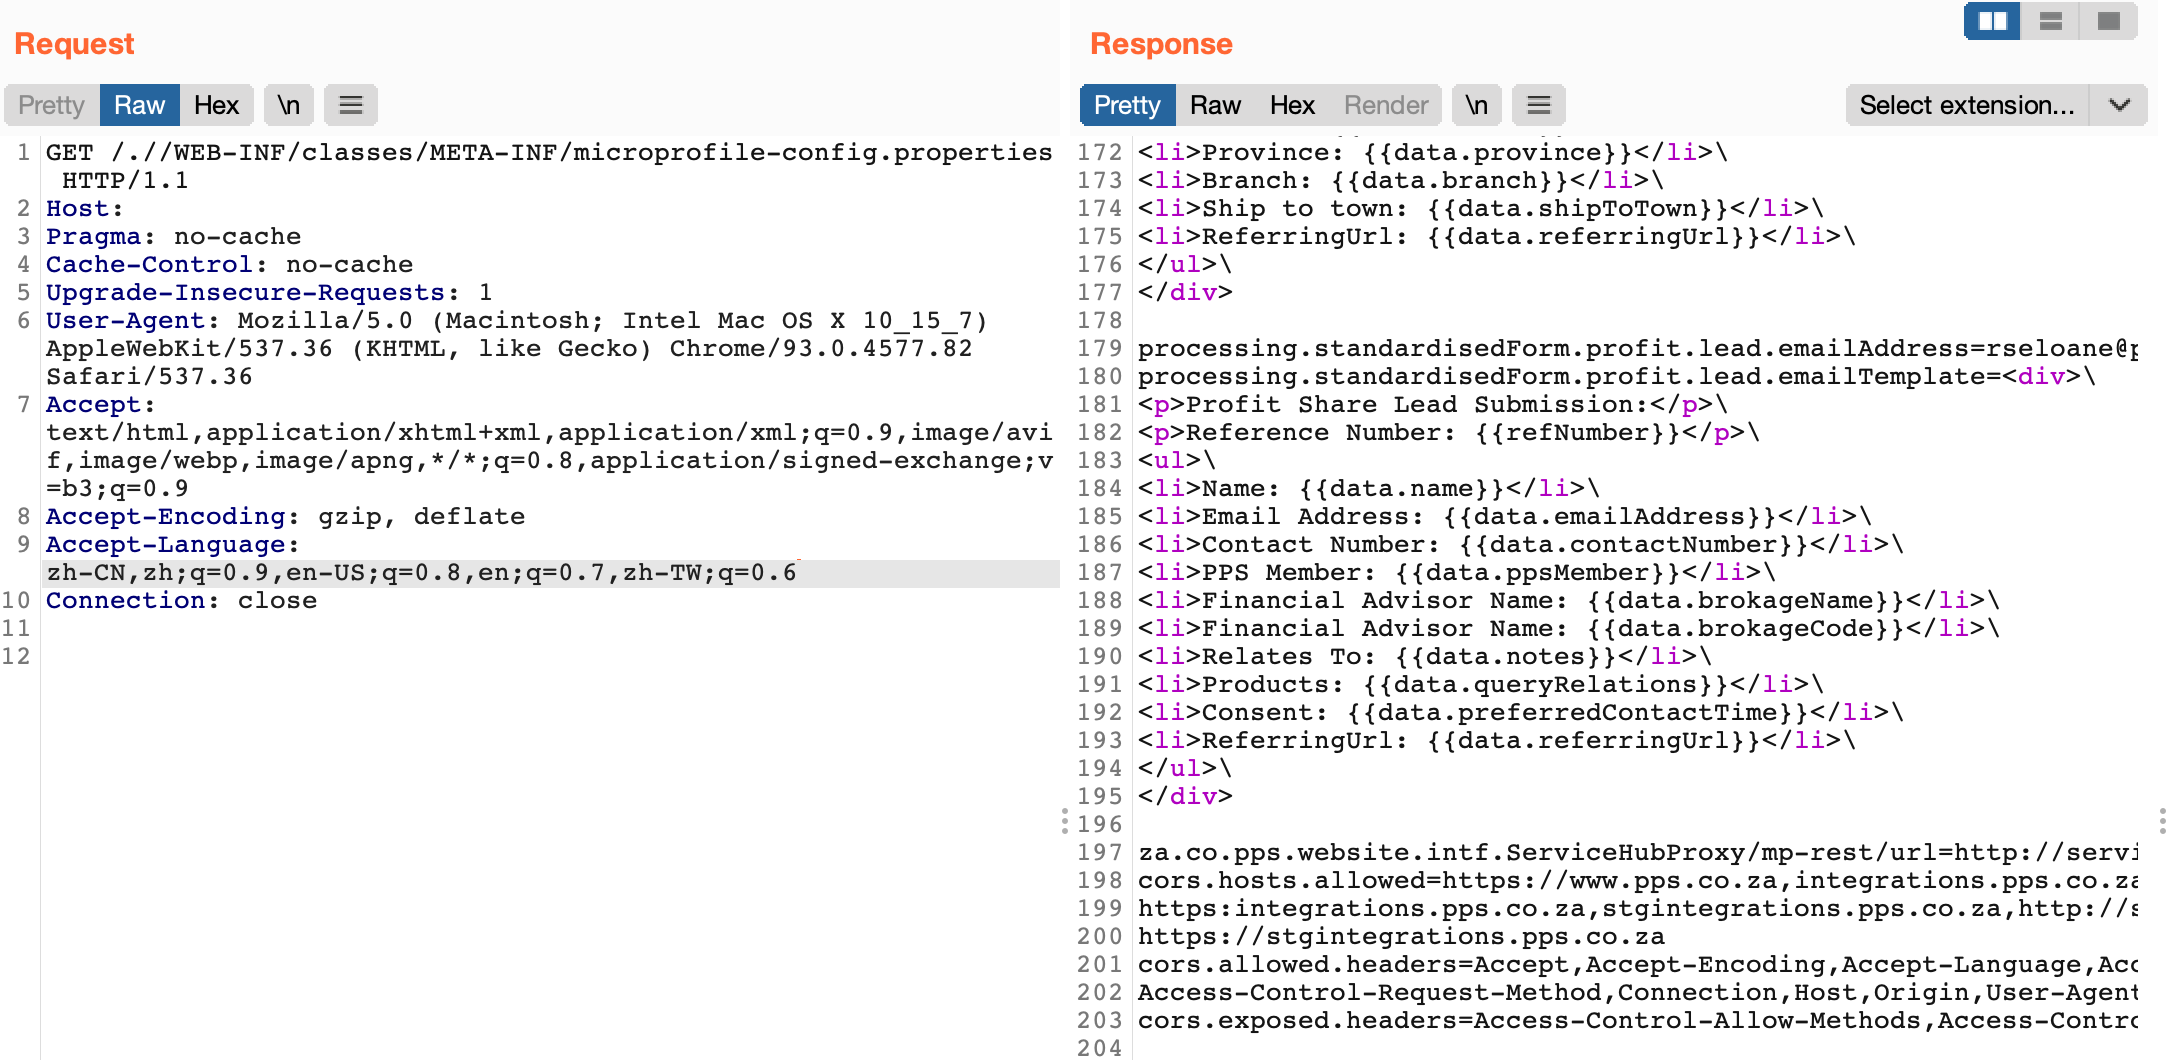Click the data.brokageCode response line
The width and height of the screenshot is (2168, 1060).
pos(1569,628)
